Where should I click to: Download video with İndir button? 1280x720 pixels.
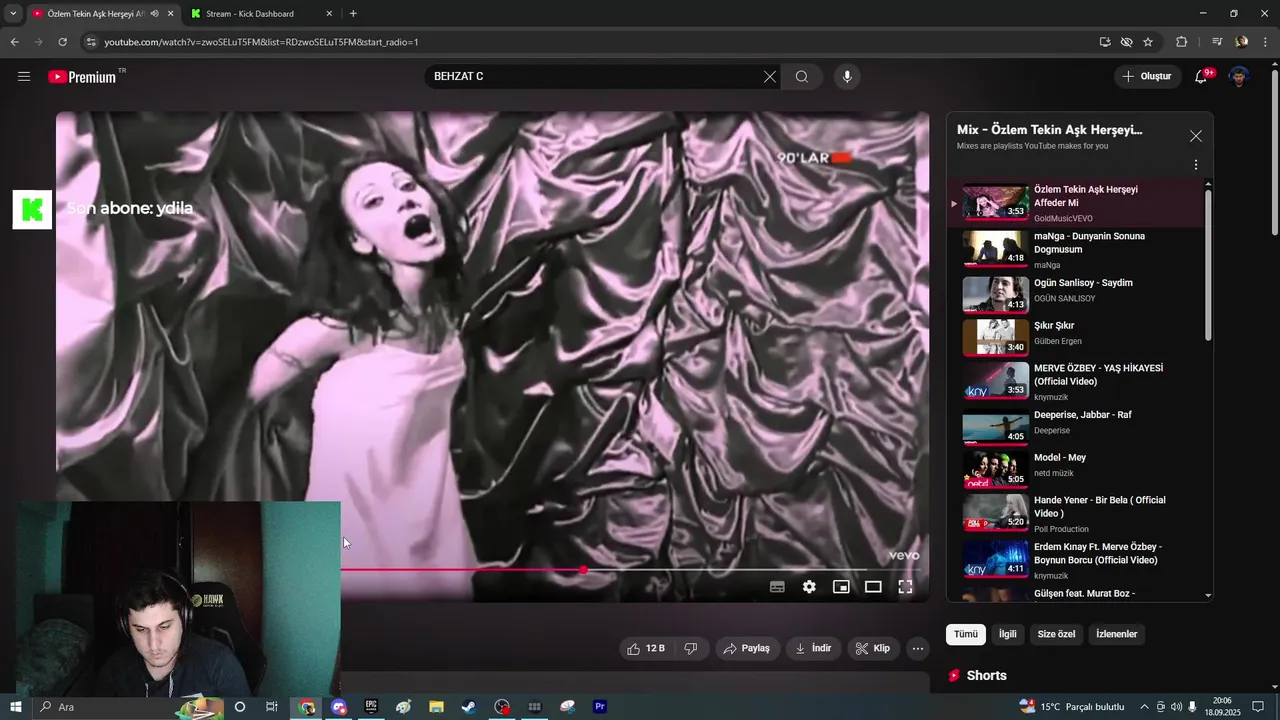(x=813, y=649)
